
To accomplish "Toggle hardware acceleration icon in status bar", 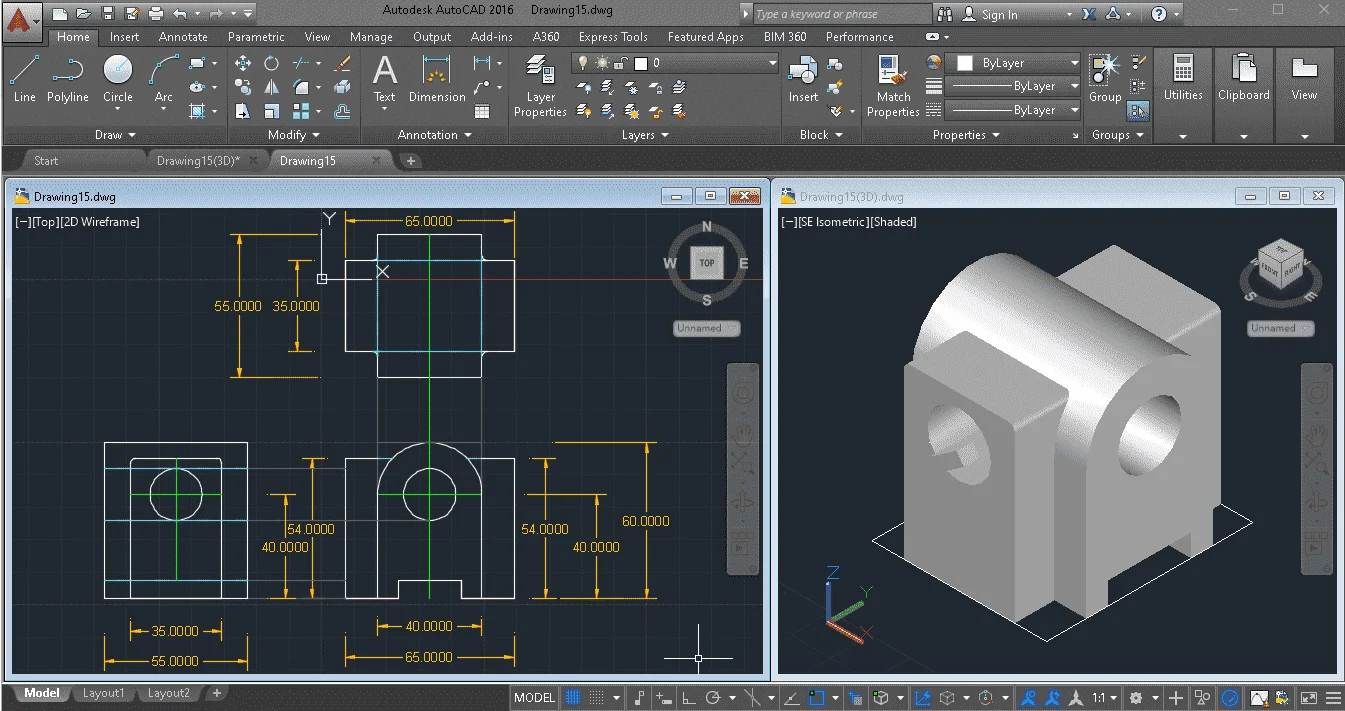I will point(1230,698).
